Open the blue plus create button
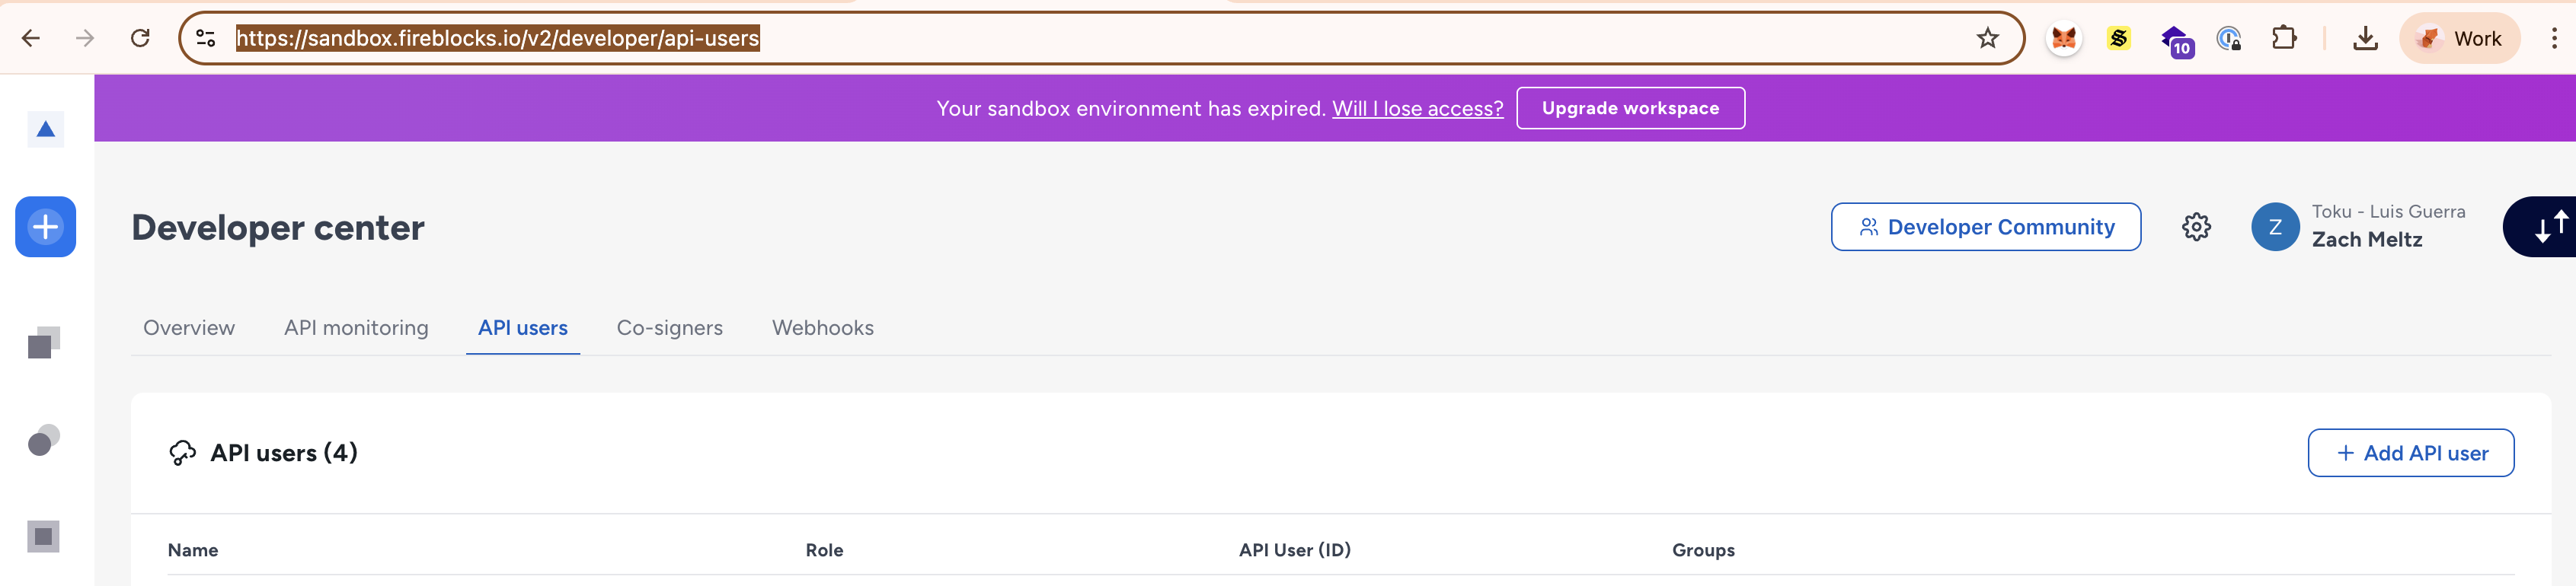 tap(45, 227)
